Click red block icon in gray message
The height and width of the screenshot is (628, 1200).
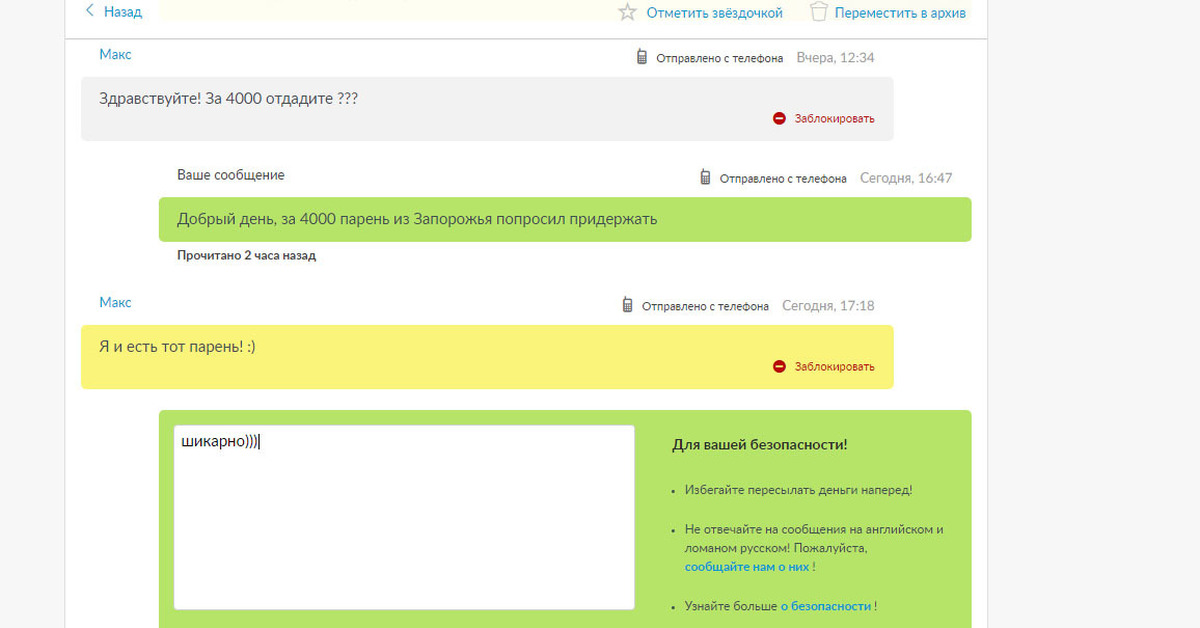[x=779, y=118]
